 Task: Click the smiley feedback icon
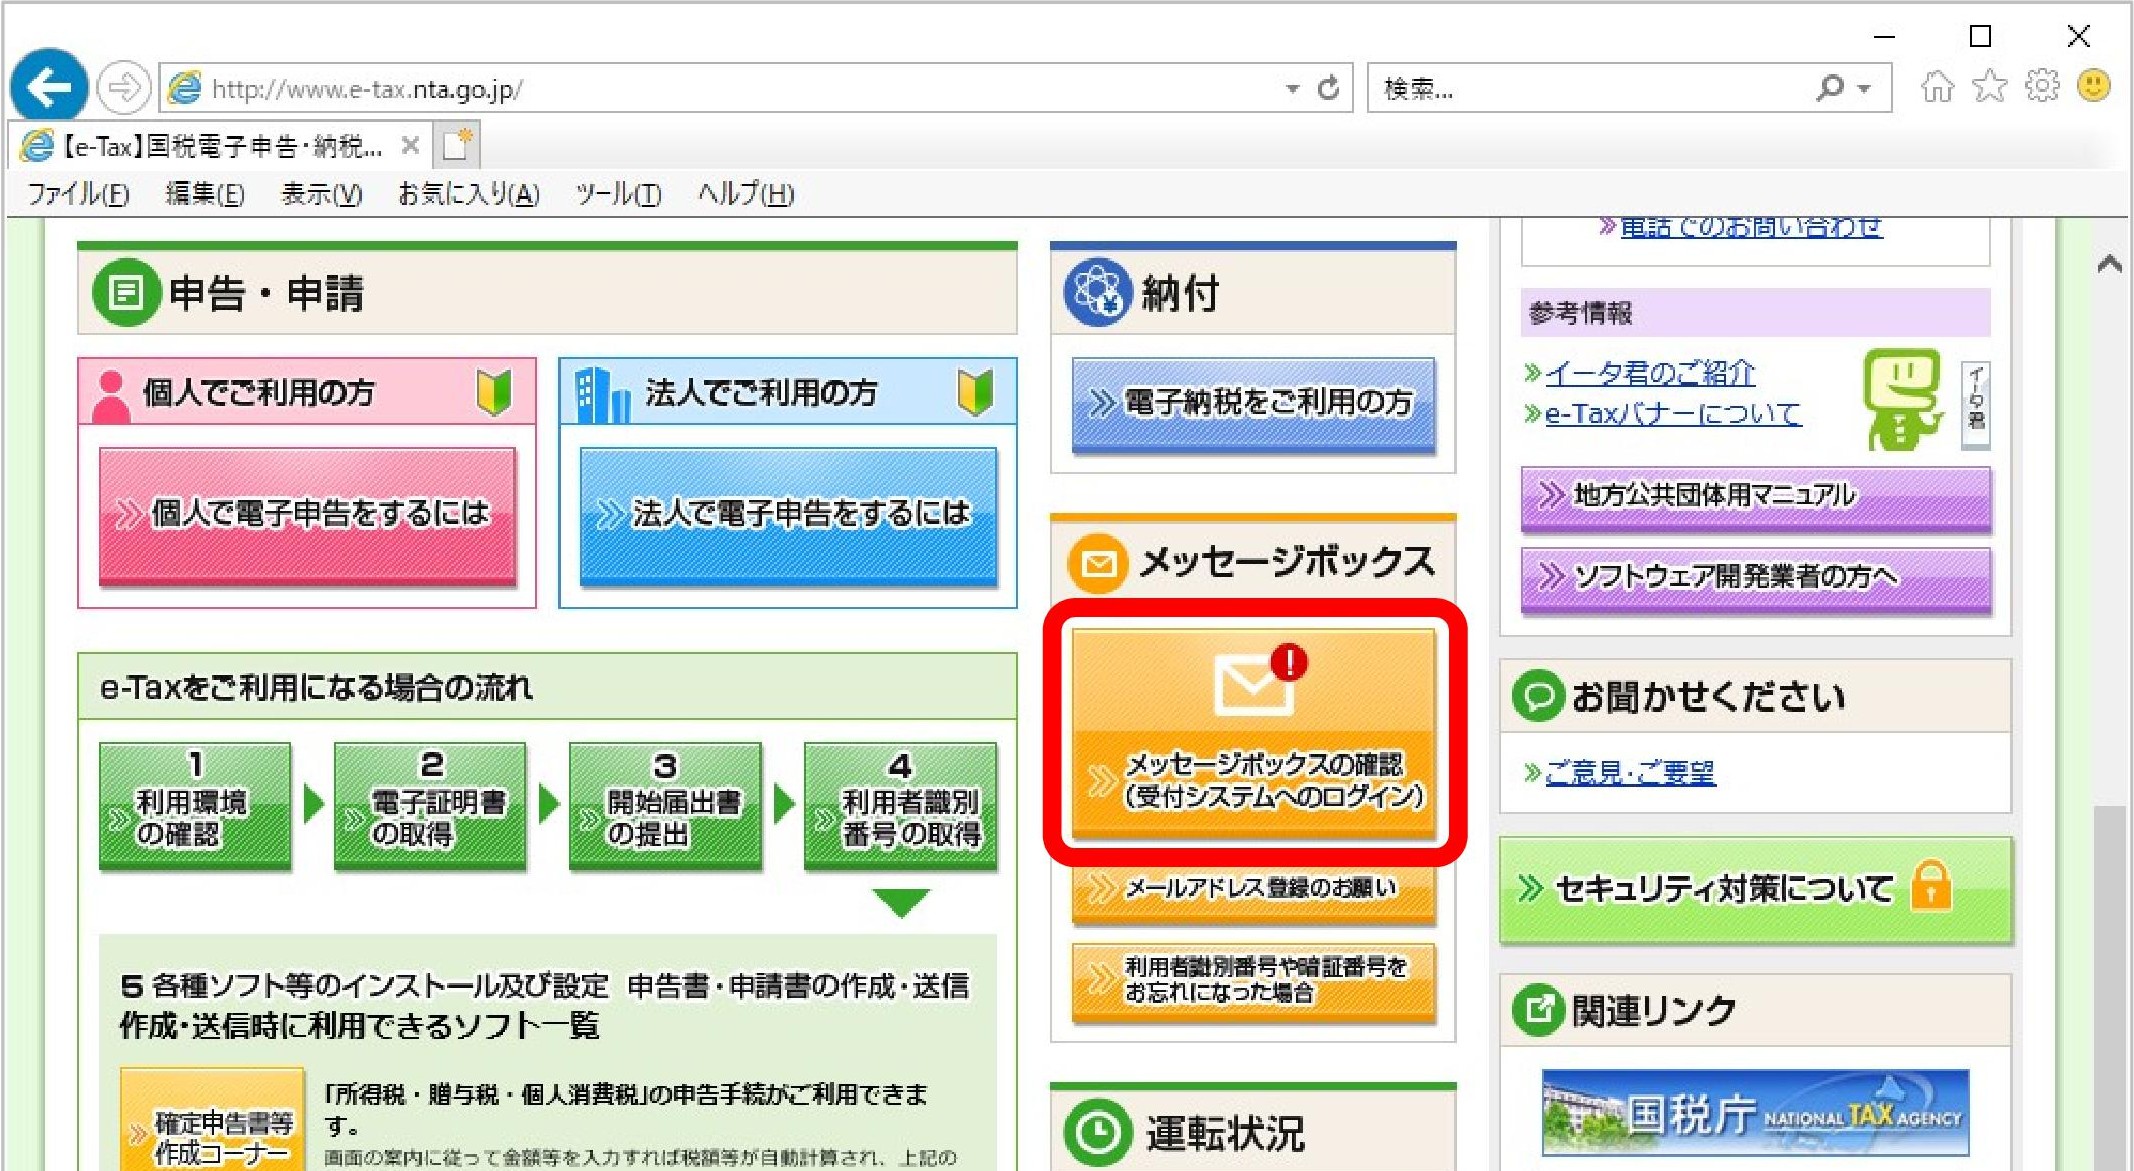coord(2093,87)
